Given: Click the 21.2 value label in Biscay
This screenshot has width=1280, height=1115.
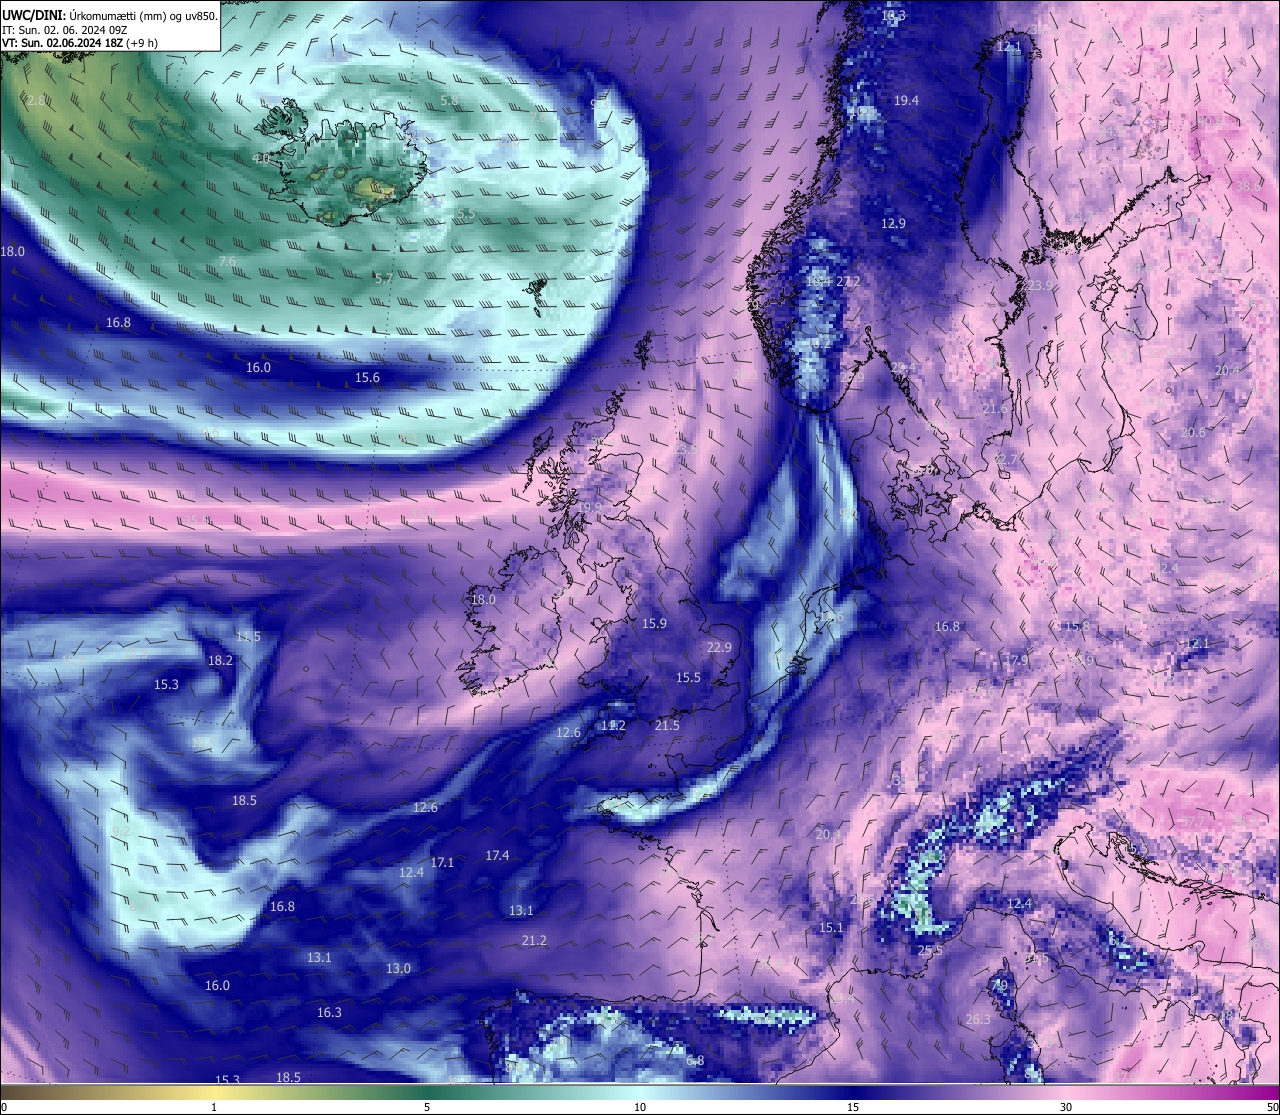Looking at the screenshot, I should tap(534, 940).
